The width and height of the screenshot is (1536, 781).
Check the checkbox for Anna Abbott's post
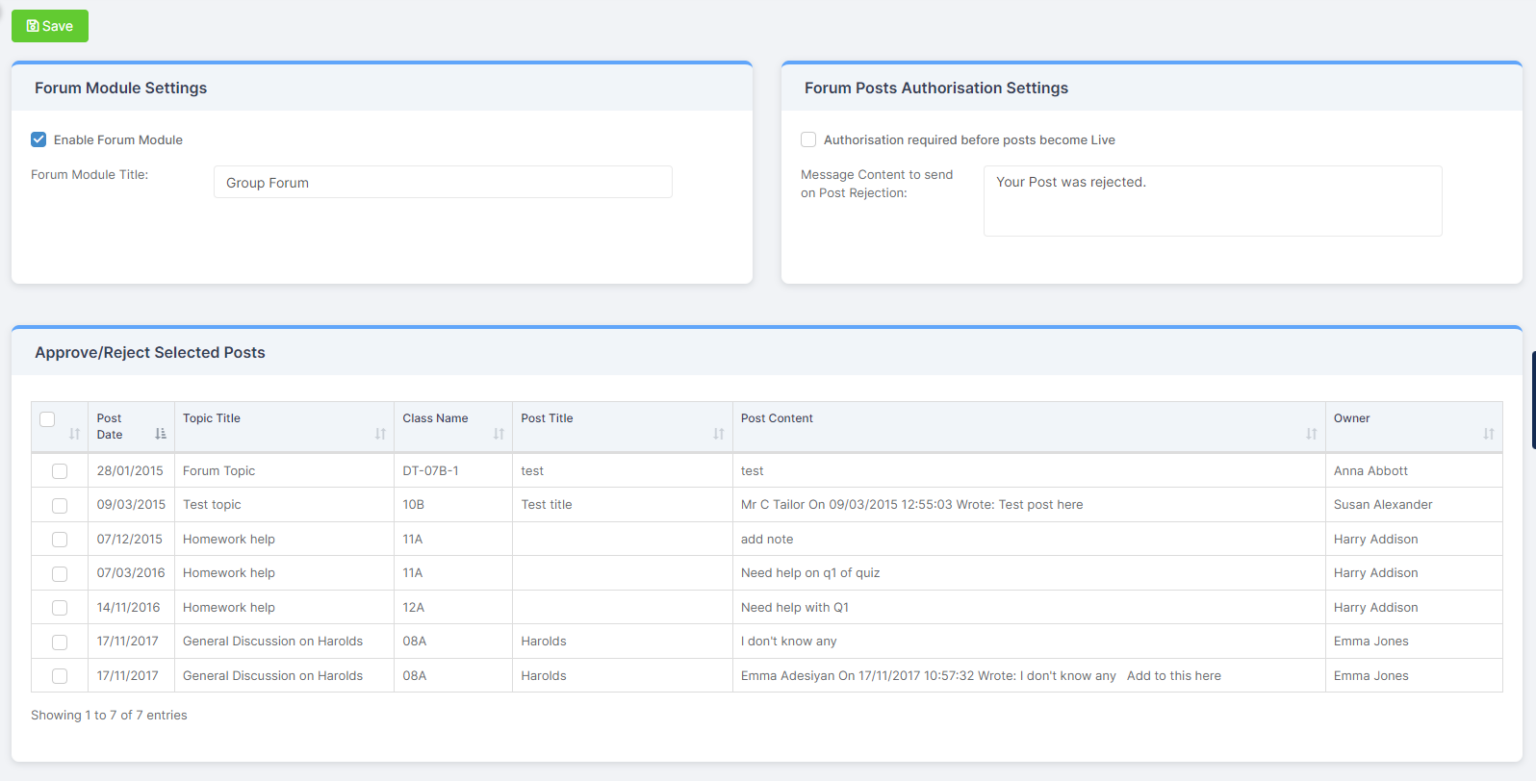click(59, 470)
